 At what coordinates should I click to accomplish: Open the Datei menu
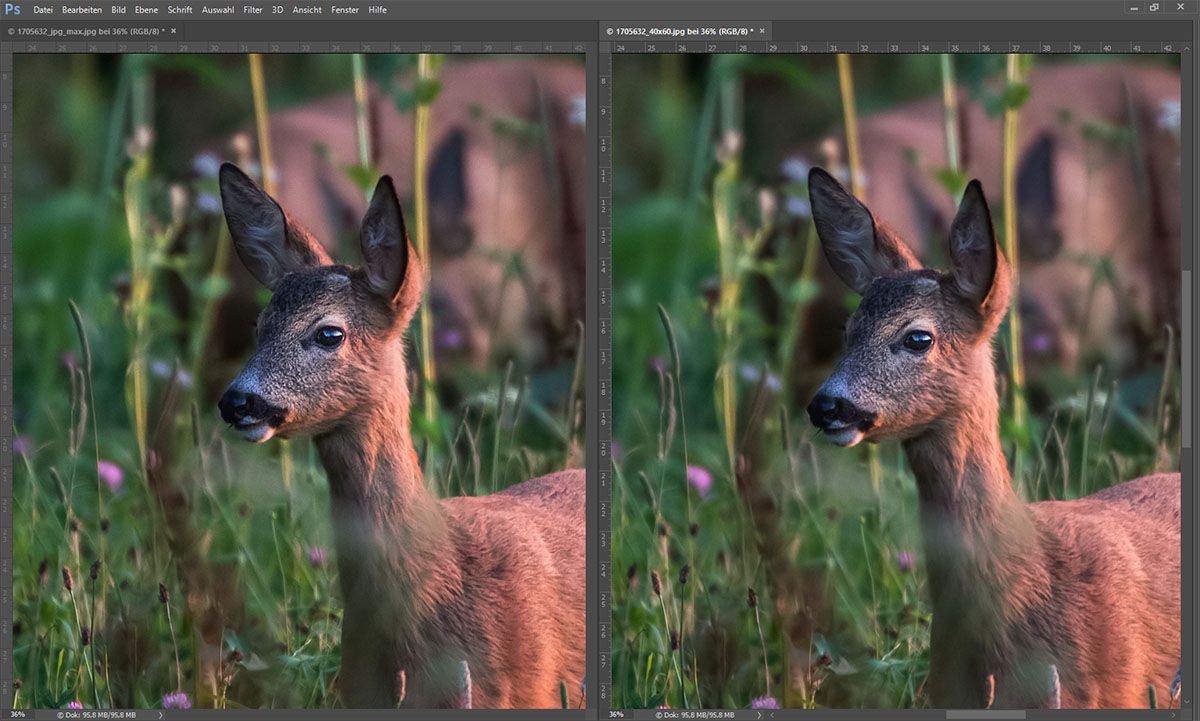[43, 9]
